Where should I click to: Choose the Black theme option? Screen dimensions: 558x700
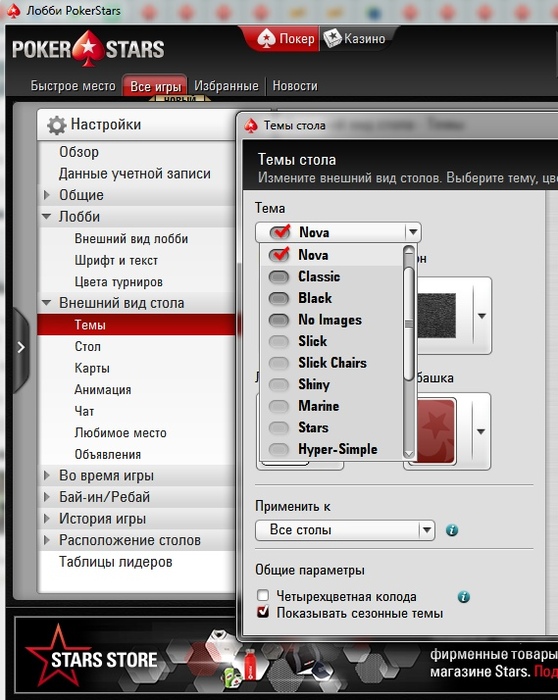point(331,298)
